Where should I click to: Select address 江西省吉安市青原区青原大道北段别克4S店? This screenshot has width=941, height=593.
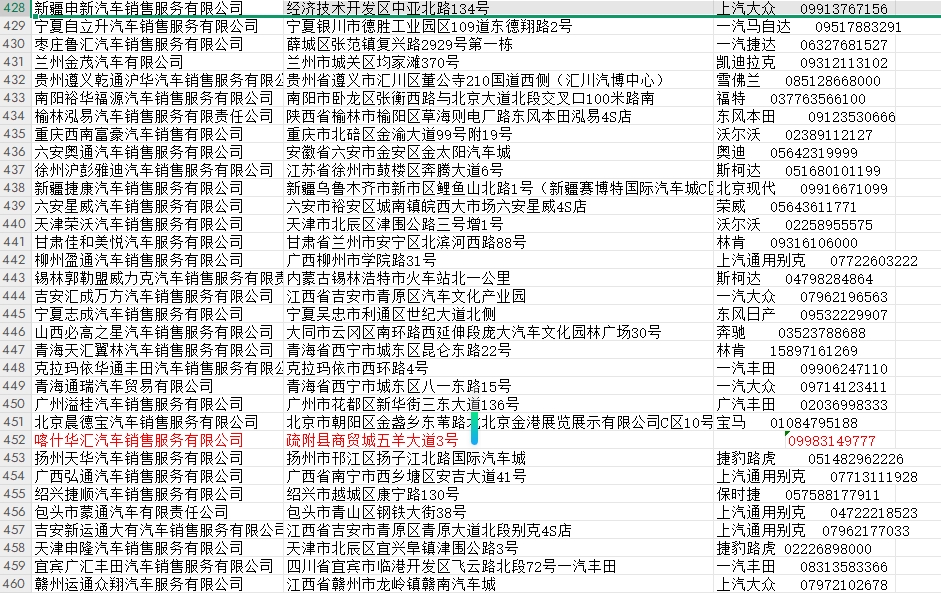coord(429,531)
